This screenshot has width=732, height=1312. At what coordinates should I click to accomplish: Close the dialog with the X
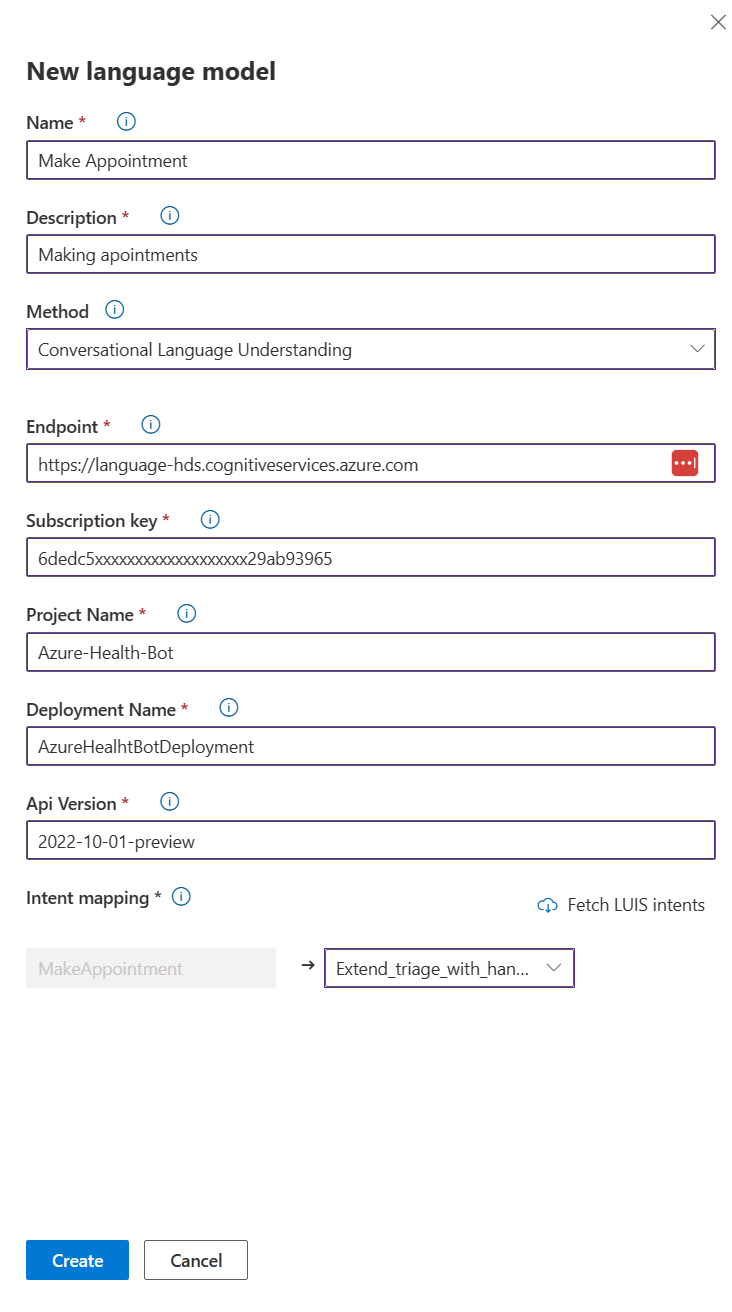[718, 22]
